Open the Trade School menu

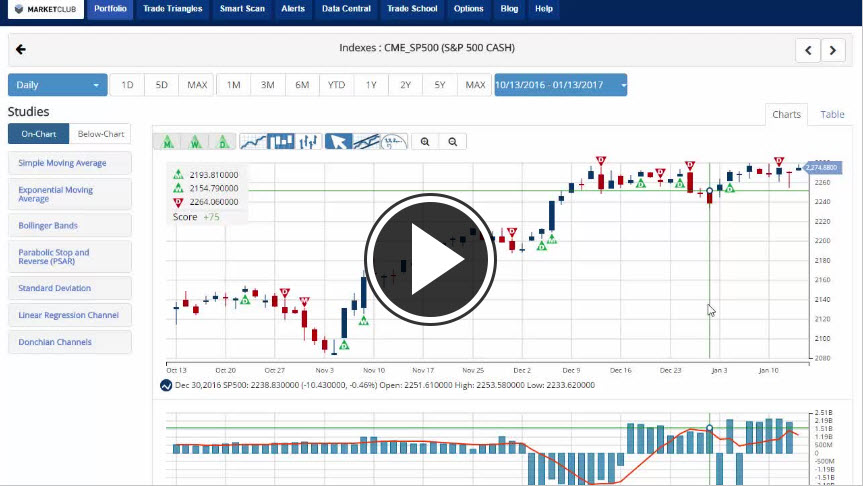(x=412, y=9)
